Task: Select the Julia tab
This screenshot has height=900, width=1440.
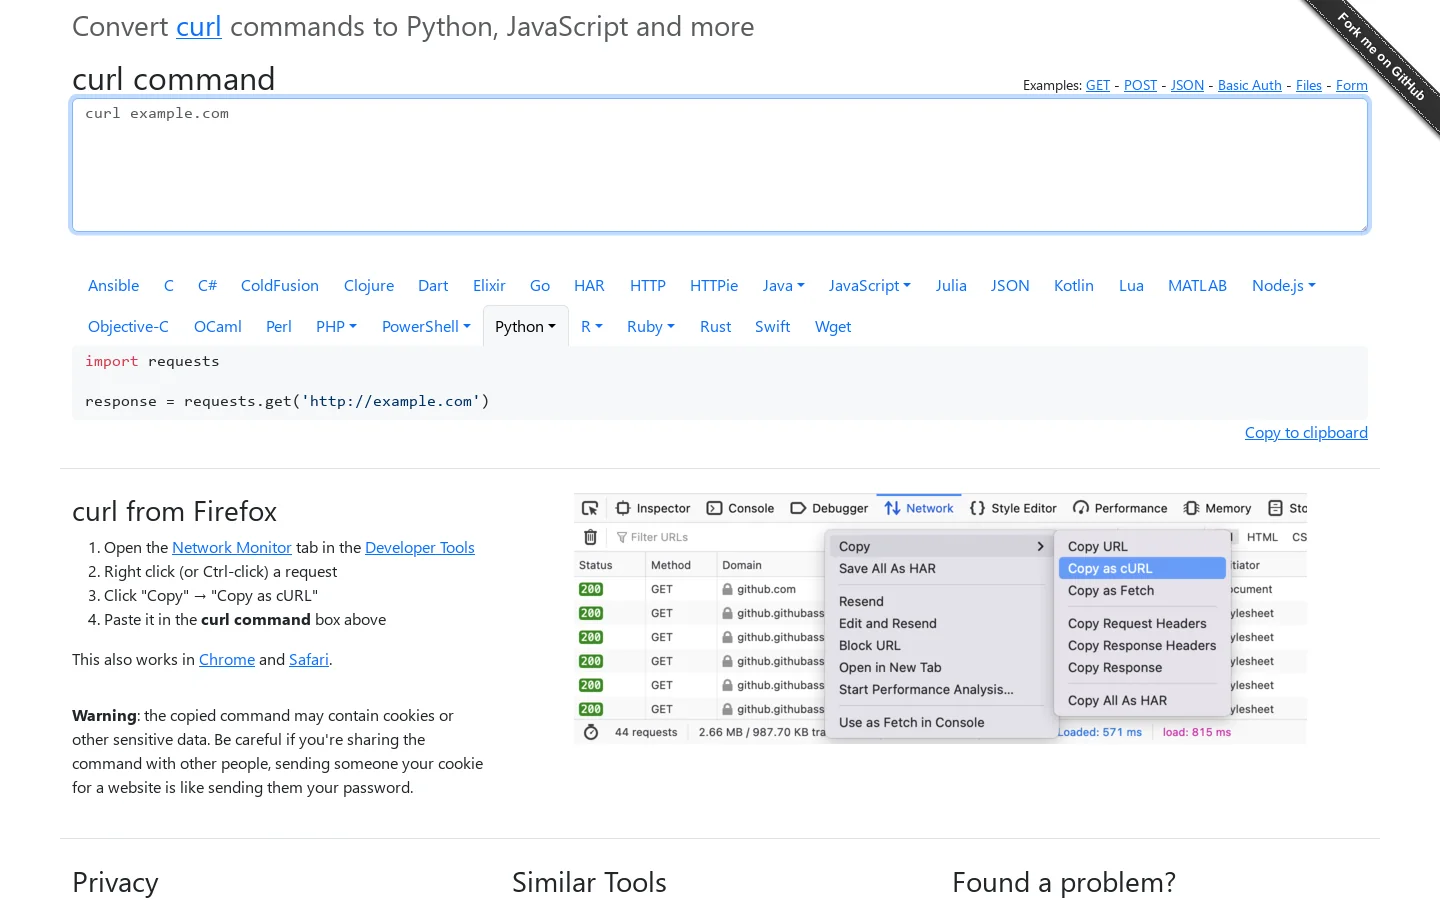Action: pos(951,286)
